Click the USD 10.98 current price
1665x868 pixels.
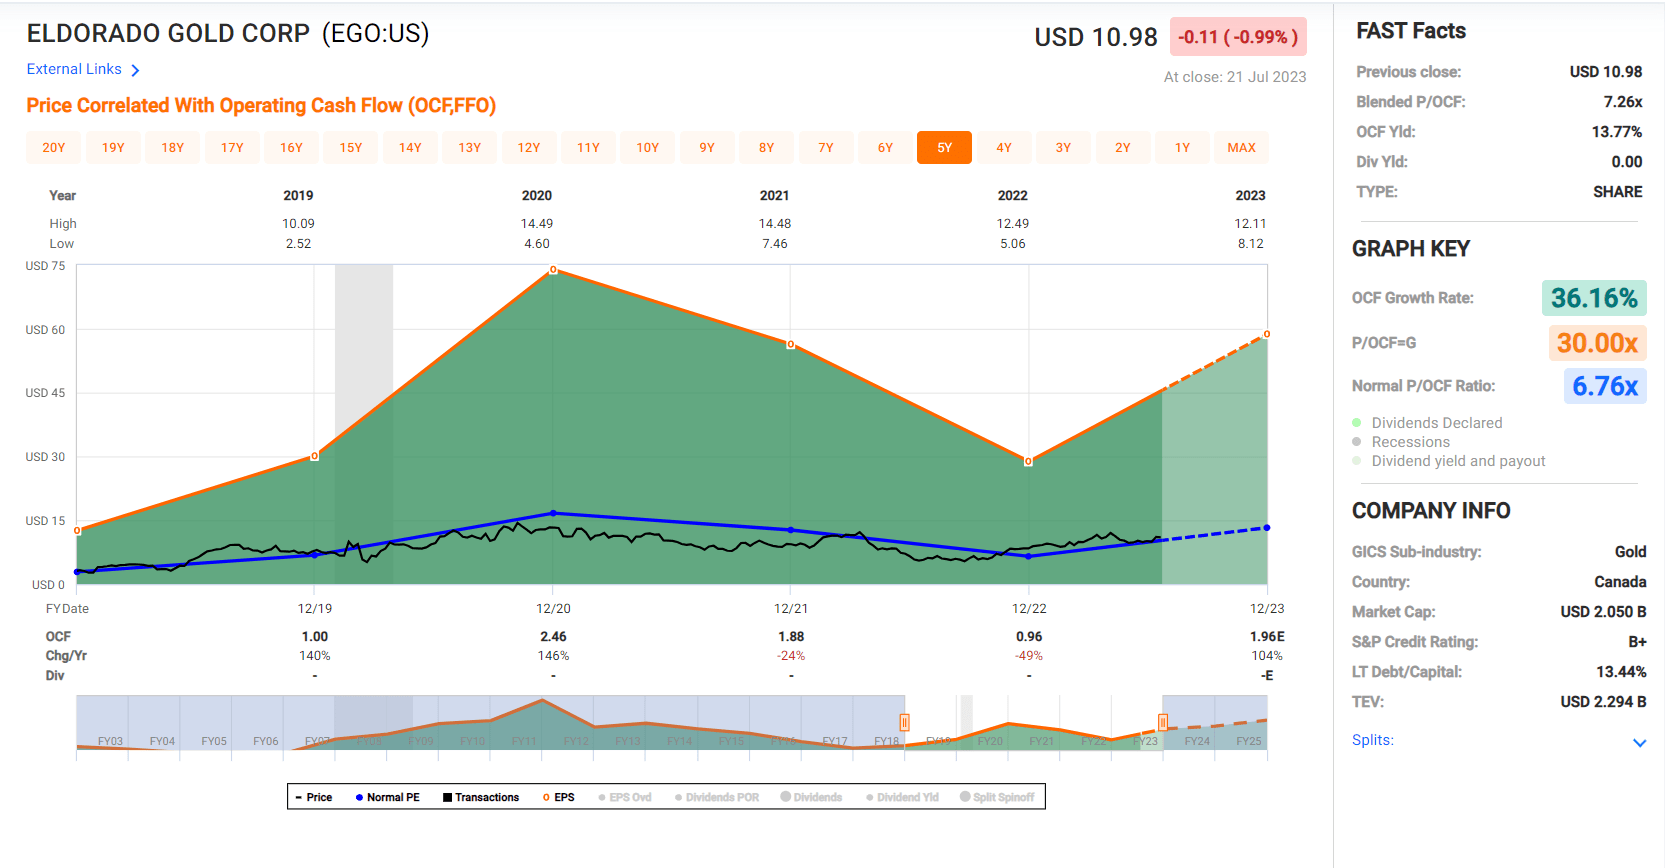(x=1096, y=37)
